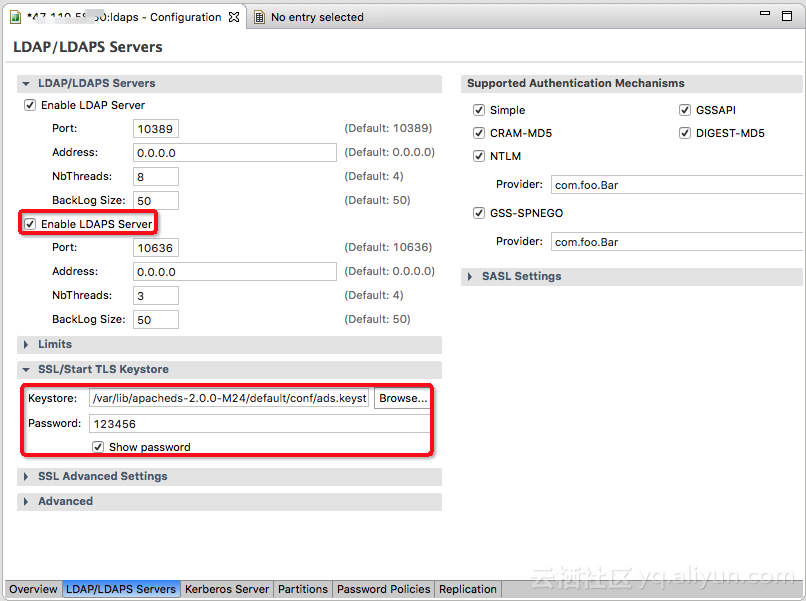Click the No entry selected tab icon
The image size is (806, 601).
coord(260,17)
